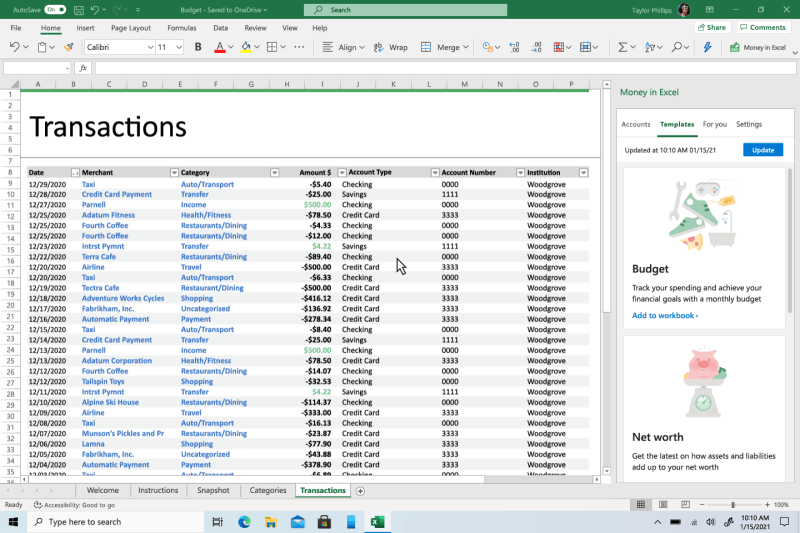
Task: Click the Ideas lightning bolt icon
Action: point(708,47)
